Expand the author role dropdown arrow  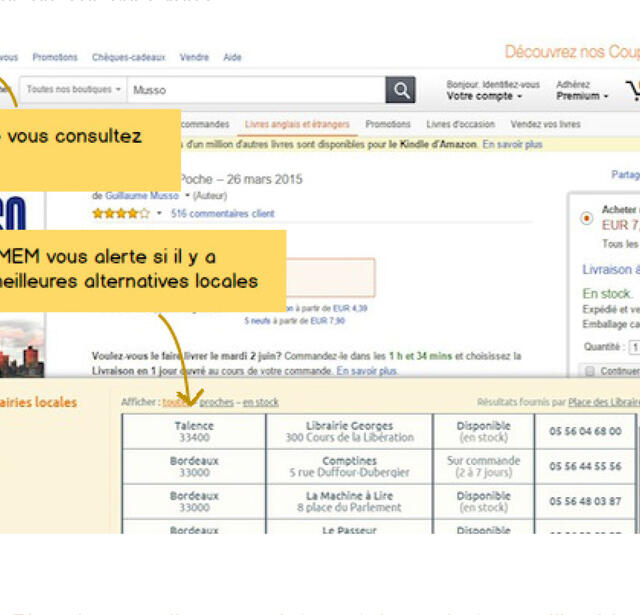(x=187, y=196)
